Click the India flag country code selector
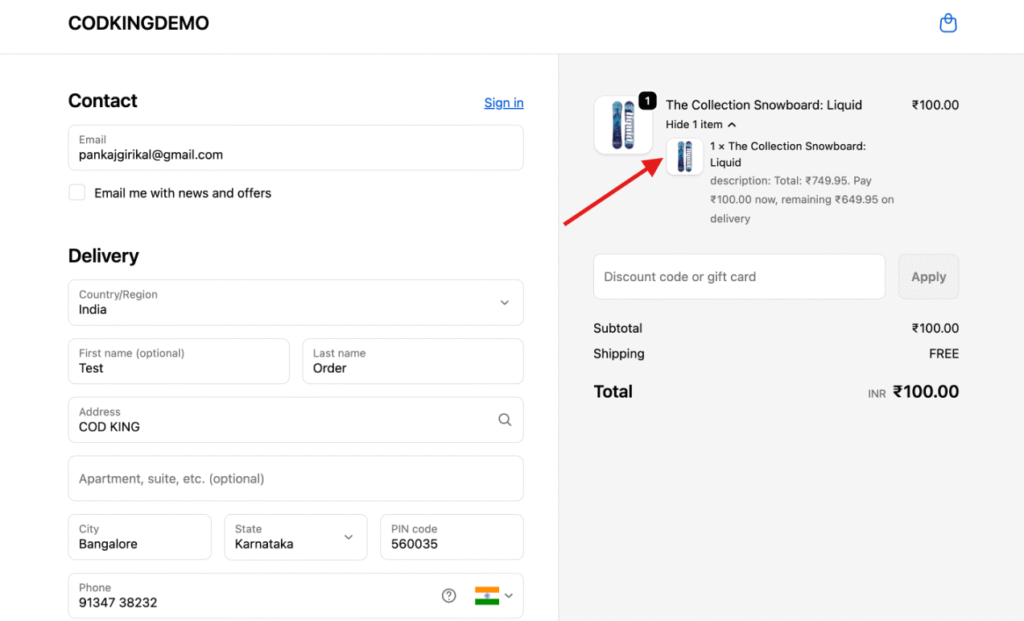Image resolution: width=1024 pixels, height=621 pixels. (493, 596)
